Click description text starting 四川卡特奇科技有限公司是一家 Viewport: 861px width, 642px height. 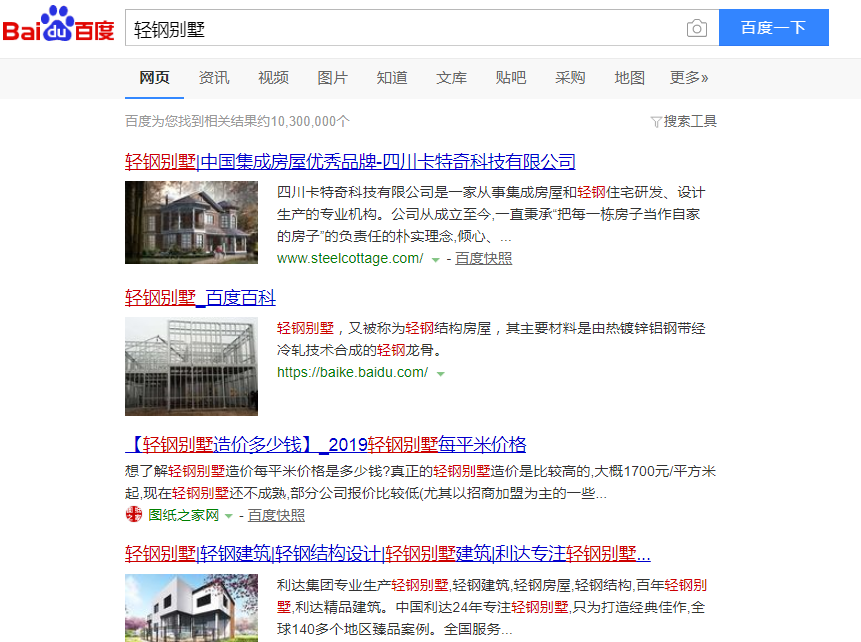tap(491, 214)
